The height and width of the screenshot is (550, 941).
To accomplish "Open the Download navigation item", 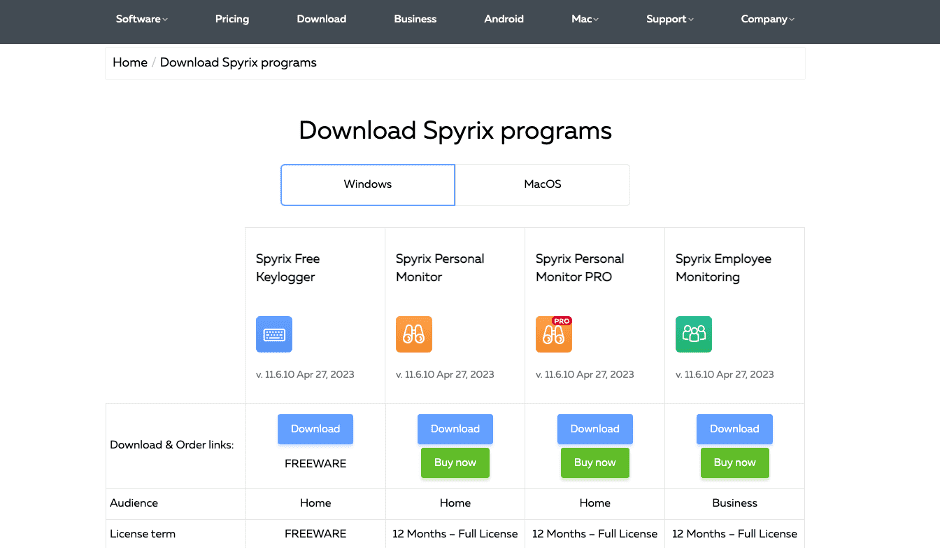I will pyautogui.click(x=321, y=19).
